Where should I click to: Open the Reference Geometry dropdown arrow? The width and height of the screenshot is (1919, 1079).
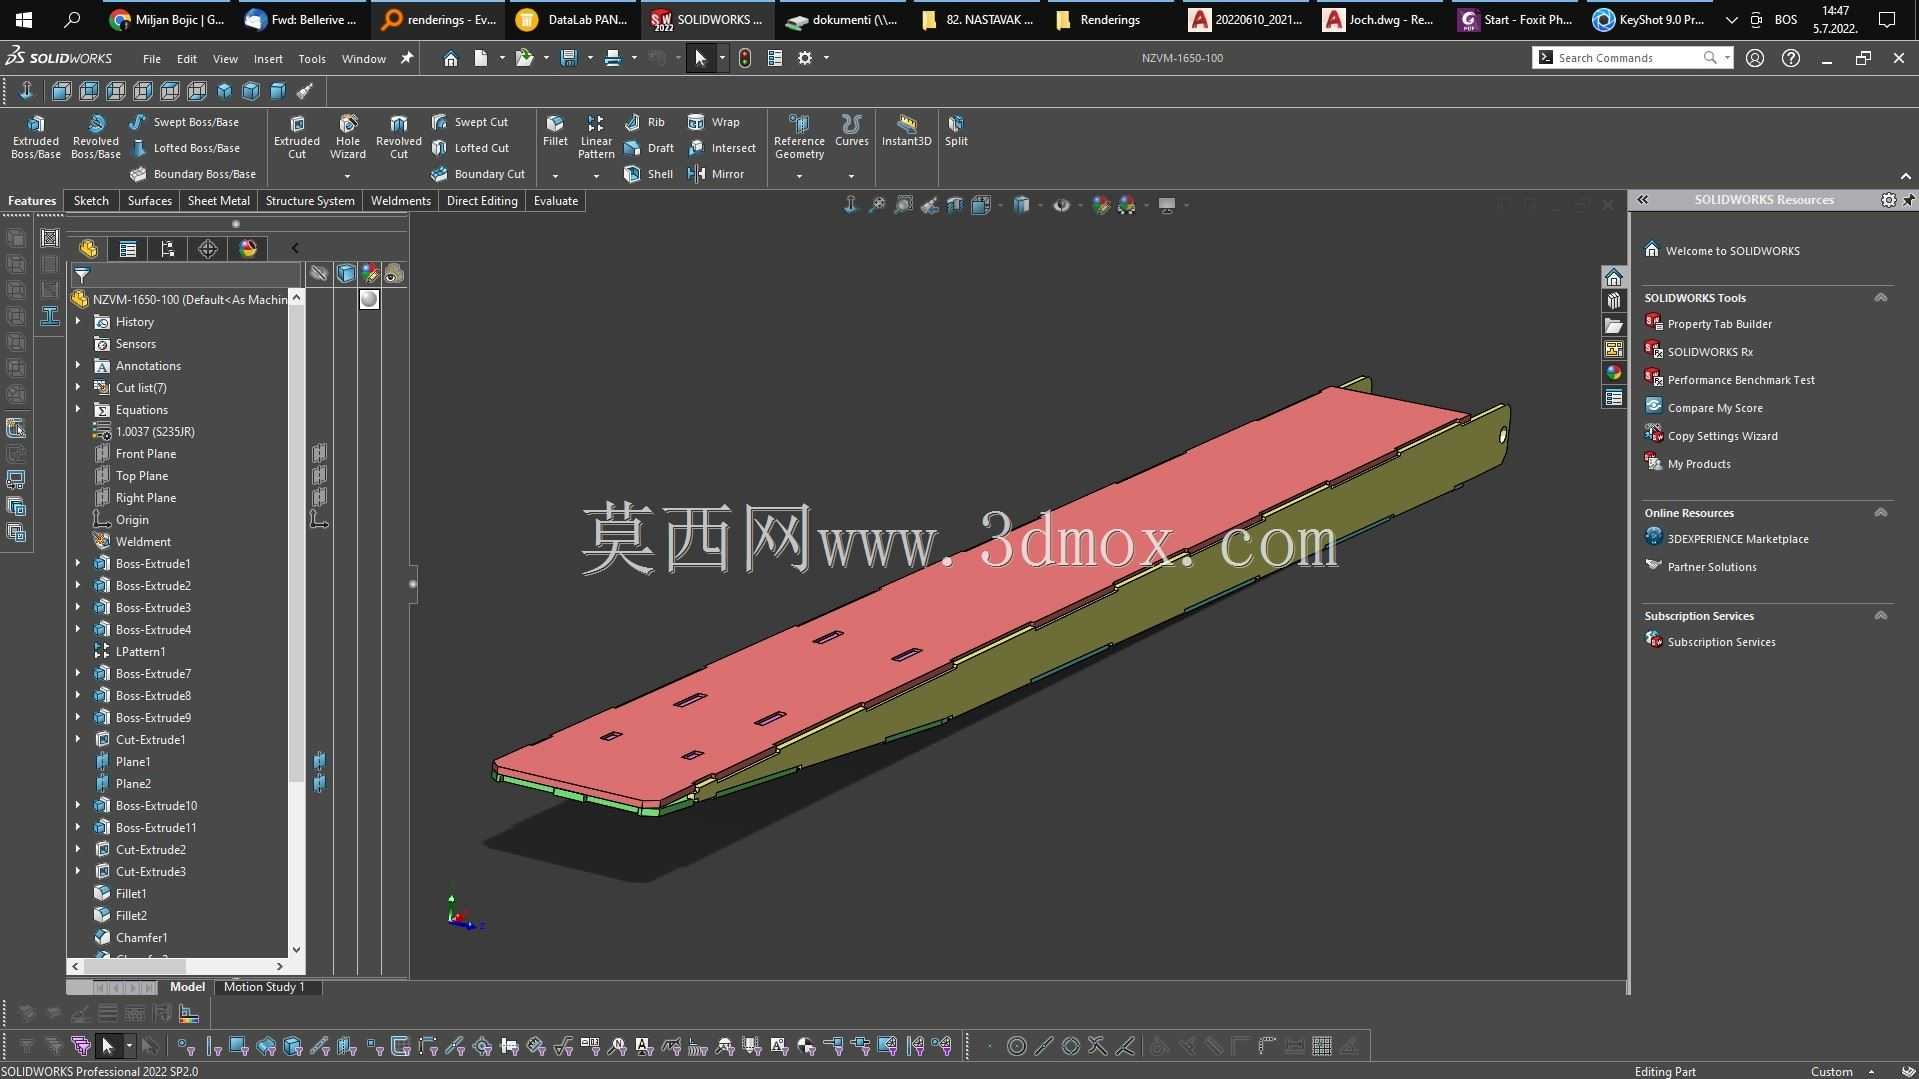pyautogui.click(x=799, y=176)
